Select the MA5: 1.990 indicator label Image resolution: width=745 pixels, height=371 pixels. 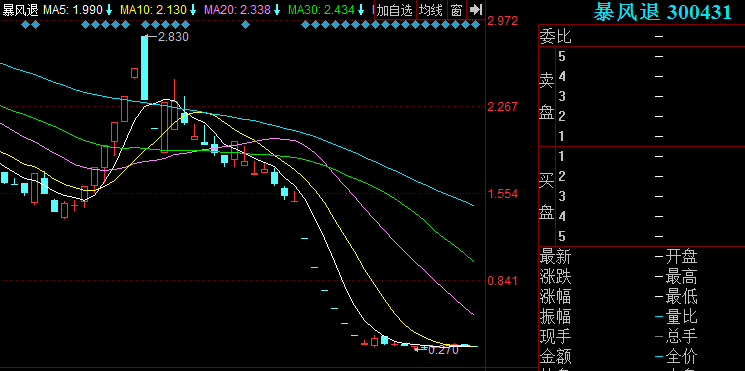pyautogui.click(x=72, y=10)
